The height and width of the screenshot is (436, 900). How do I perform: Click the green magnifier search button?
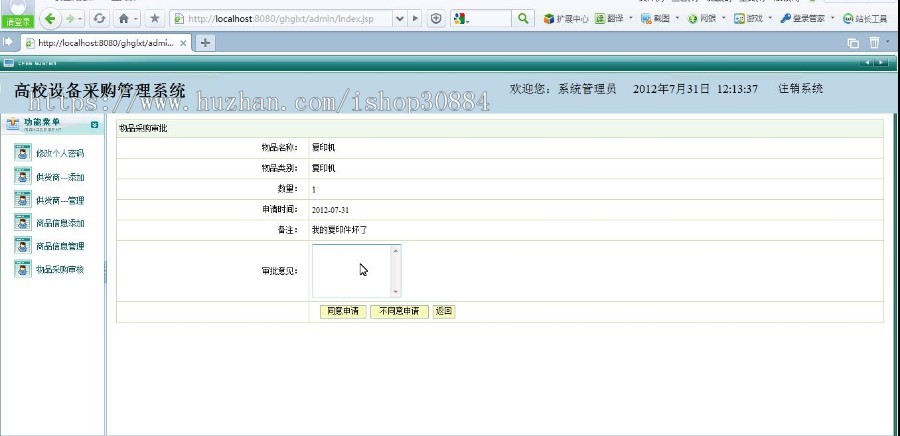tap(522, 18)
